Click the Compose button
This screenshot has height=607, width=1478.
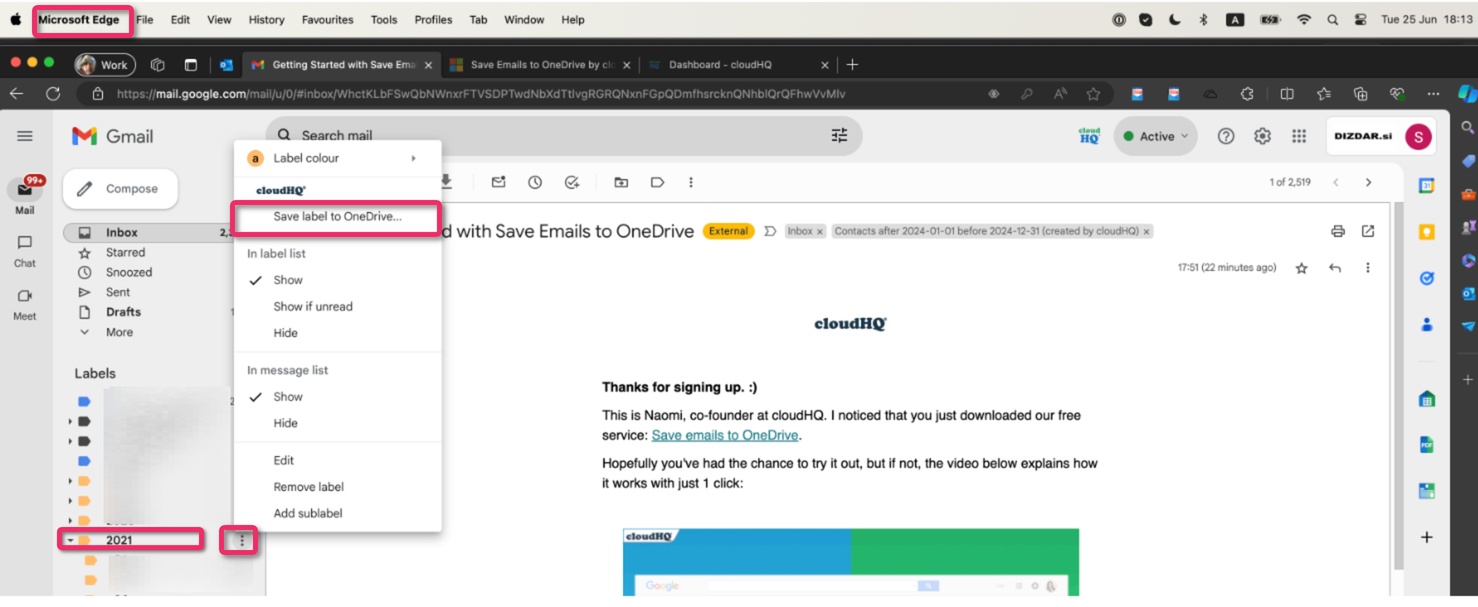120,188
